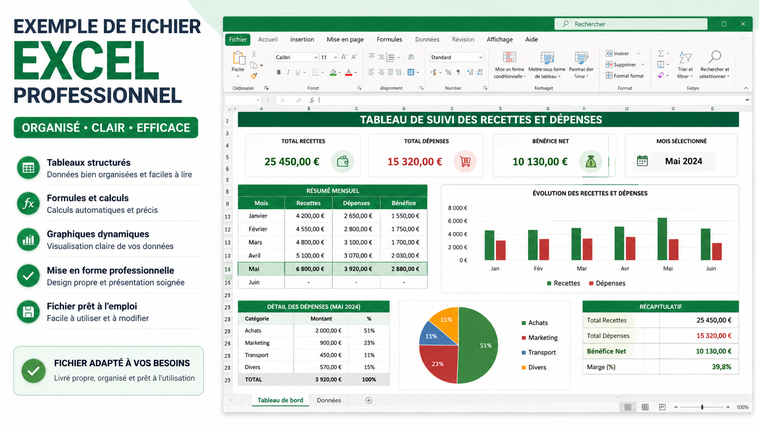This screenshot has width=759, height=427.
Task: Open the font size 11 dropdown
Action: click(x=335, y=57)
